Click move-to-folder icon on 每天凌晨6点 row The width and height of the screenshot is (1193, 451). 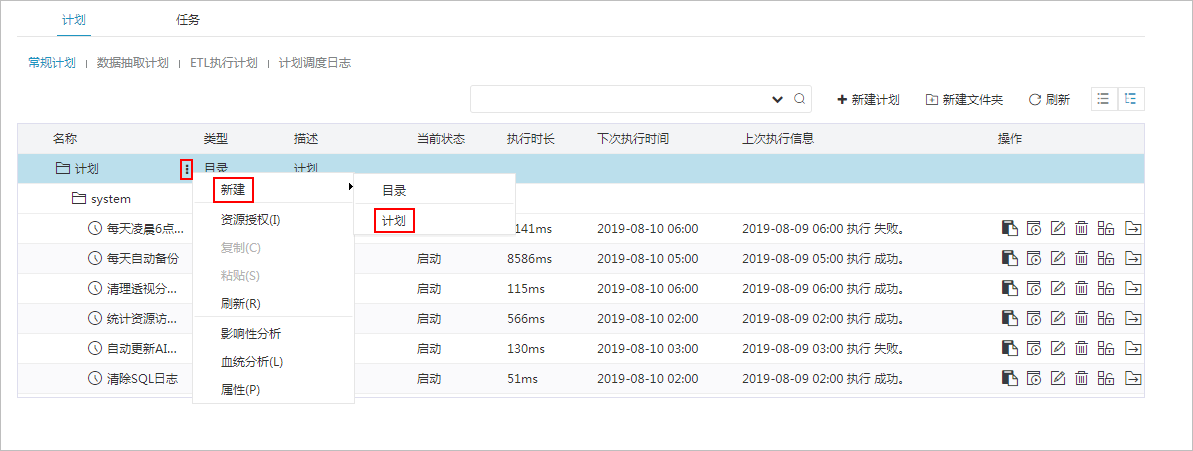click(x=1134, y=228)
